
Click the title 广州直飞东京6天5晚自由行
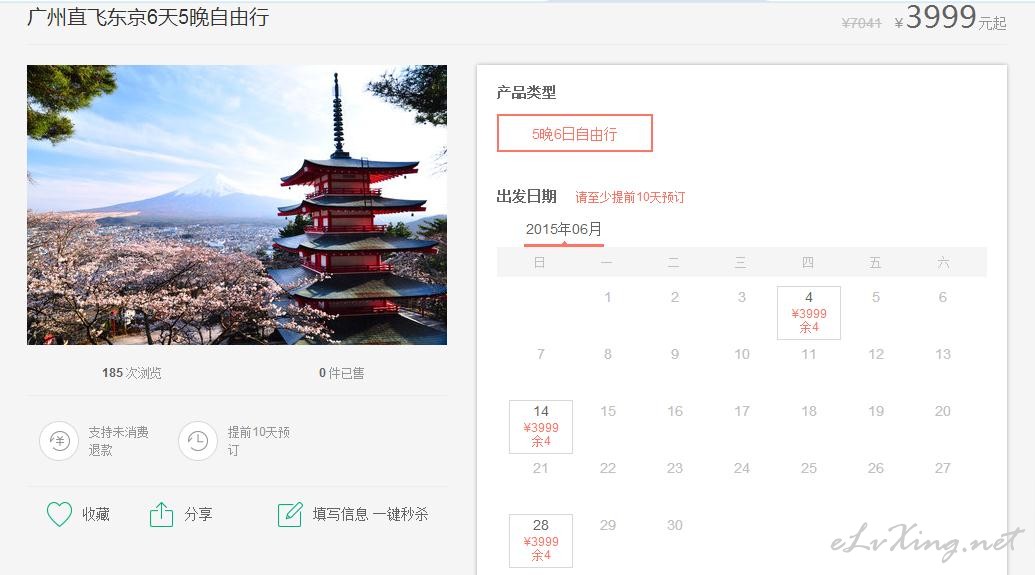(148, 17)
